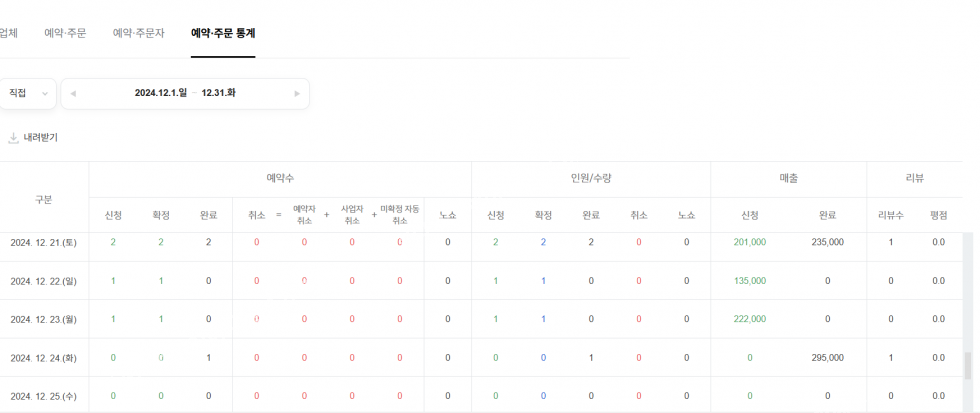Click the 미확정 자동 취소 column header

tap(400, 215)
